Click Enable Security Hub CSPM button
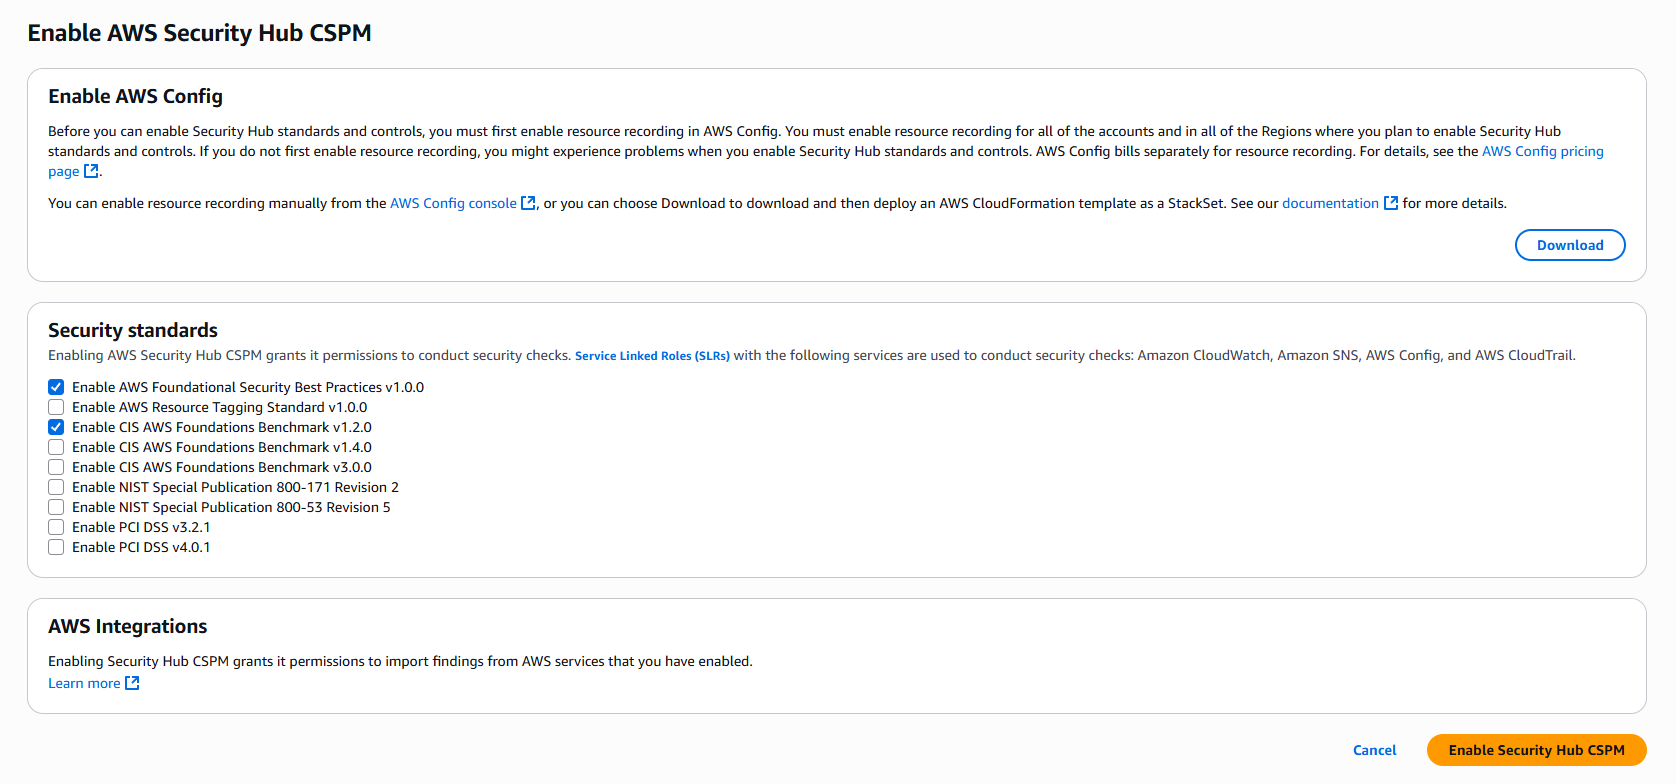1676x784 pixels. click(x=1536, y=750)
